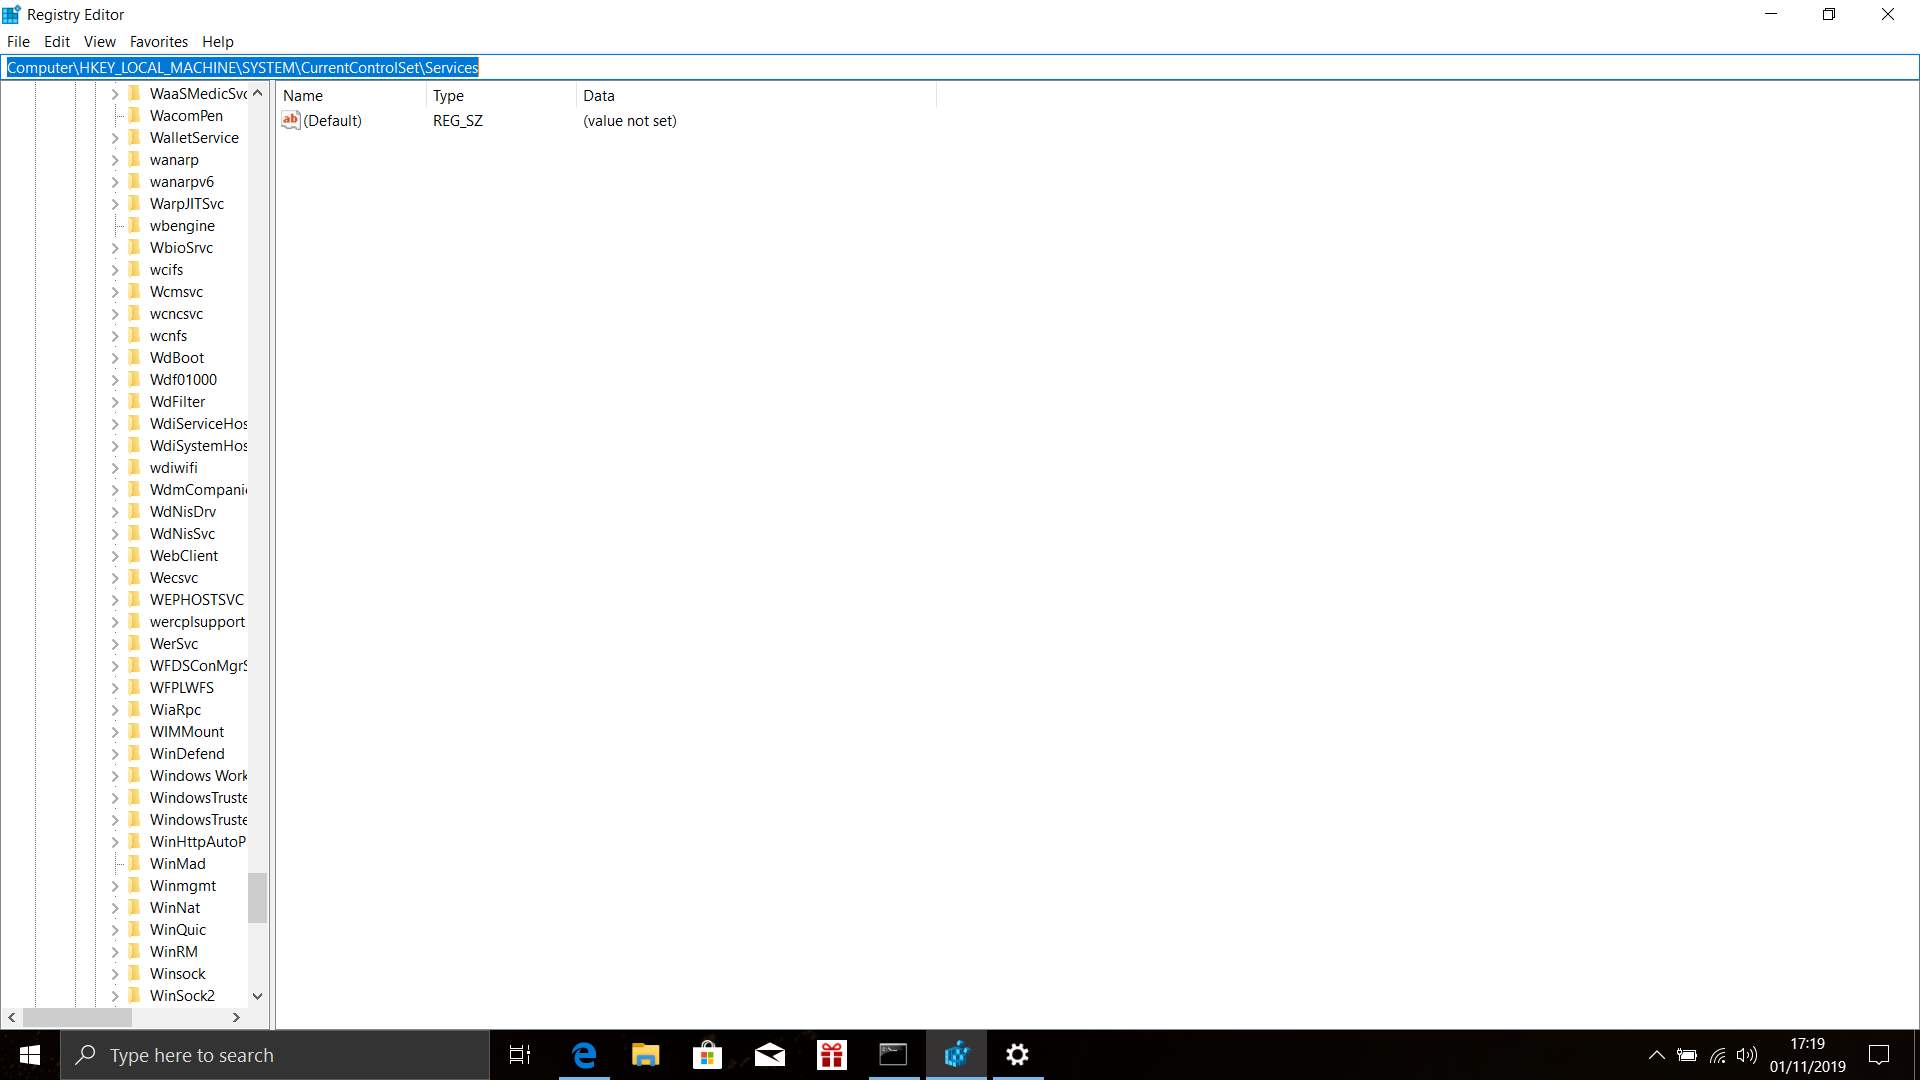Open the Settings gear on the taskbar
Image resolution: width=1920 pixels, height=1080 pixels.
click(1018, 1055)
